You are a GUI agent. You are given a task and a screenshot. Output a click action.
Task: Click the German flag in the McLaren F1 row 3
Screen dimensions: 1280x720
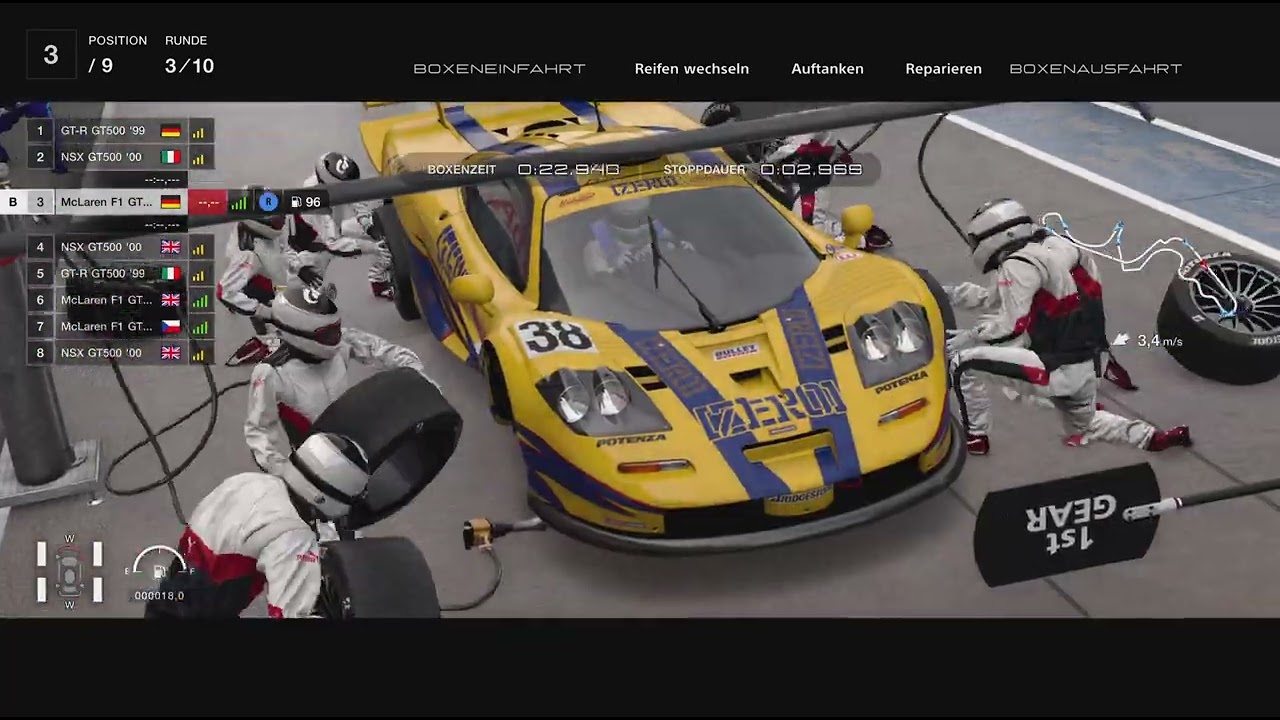[170, 202]
